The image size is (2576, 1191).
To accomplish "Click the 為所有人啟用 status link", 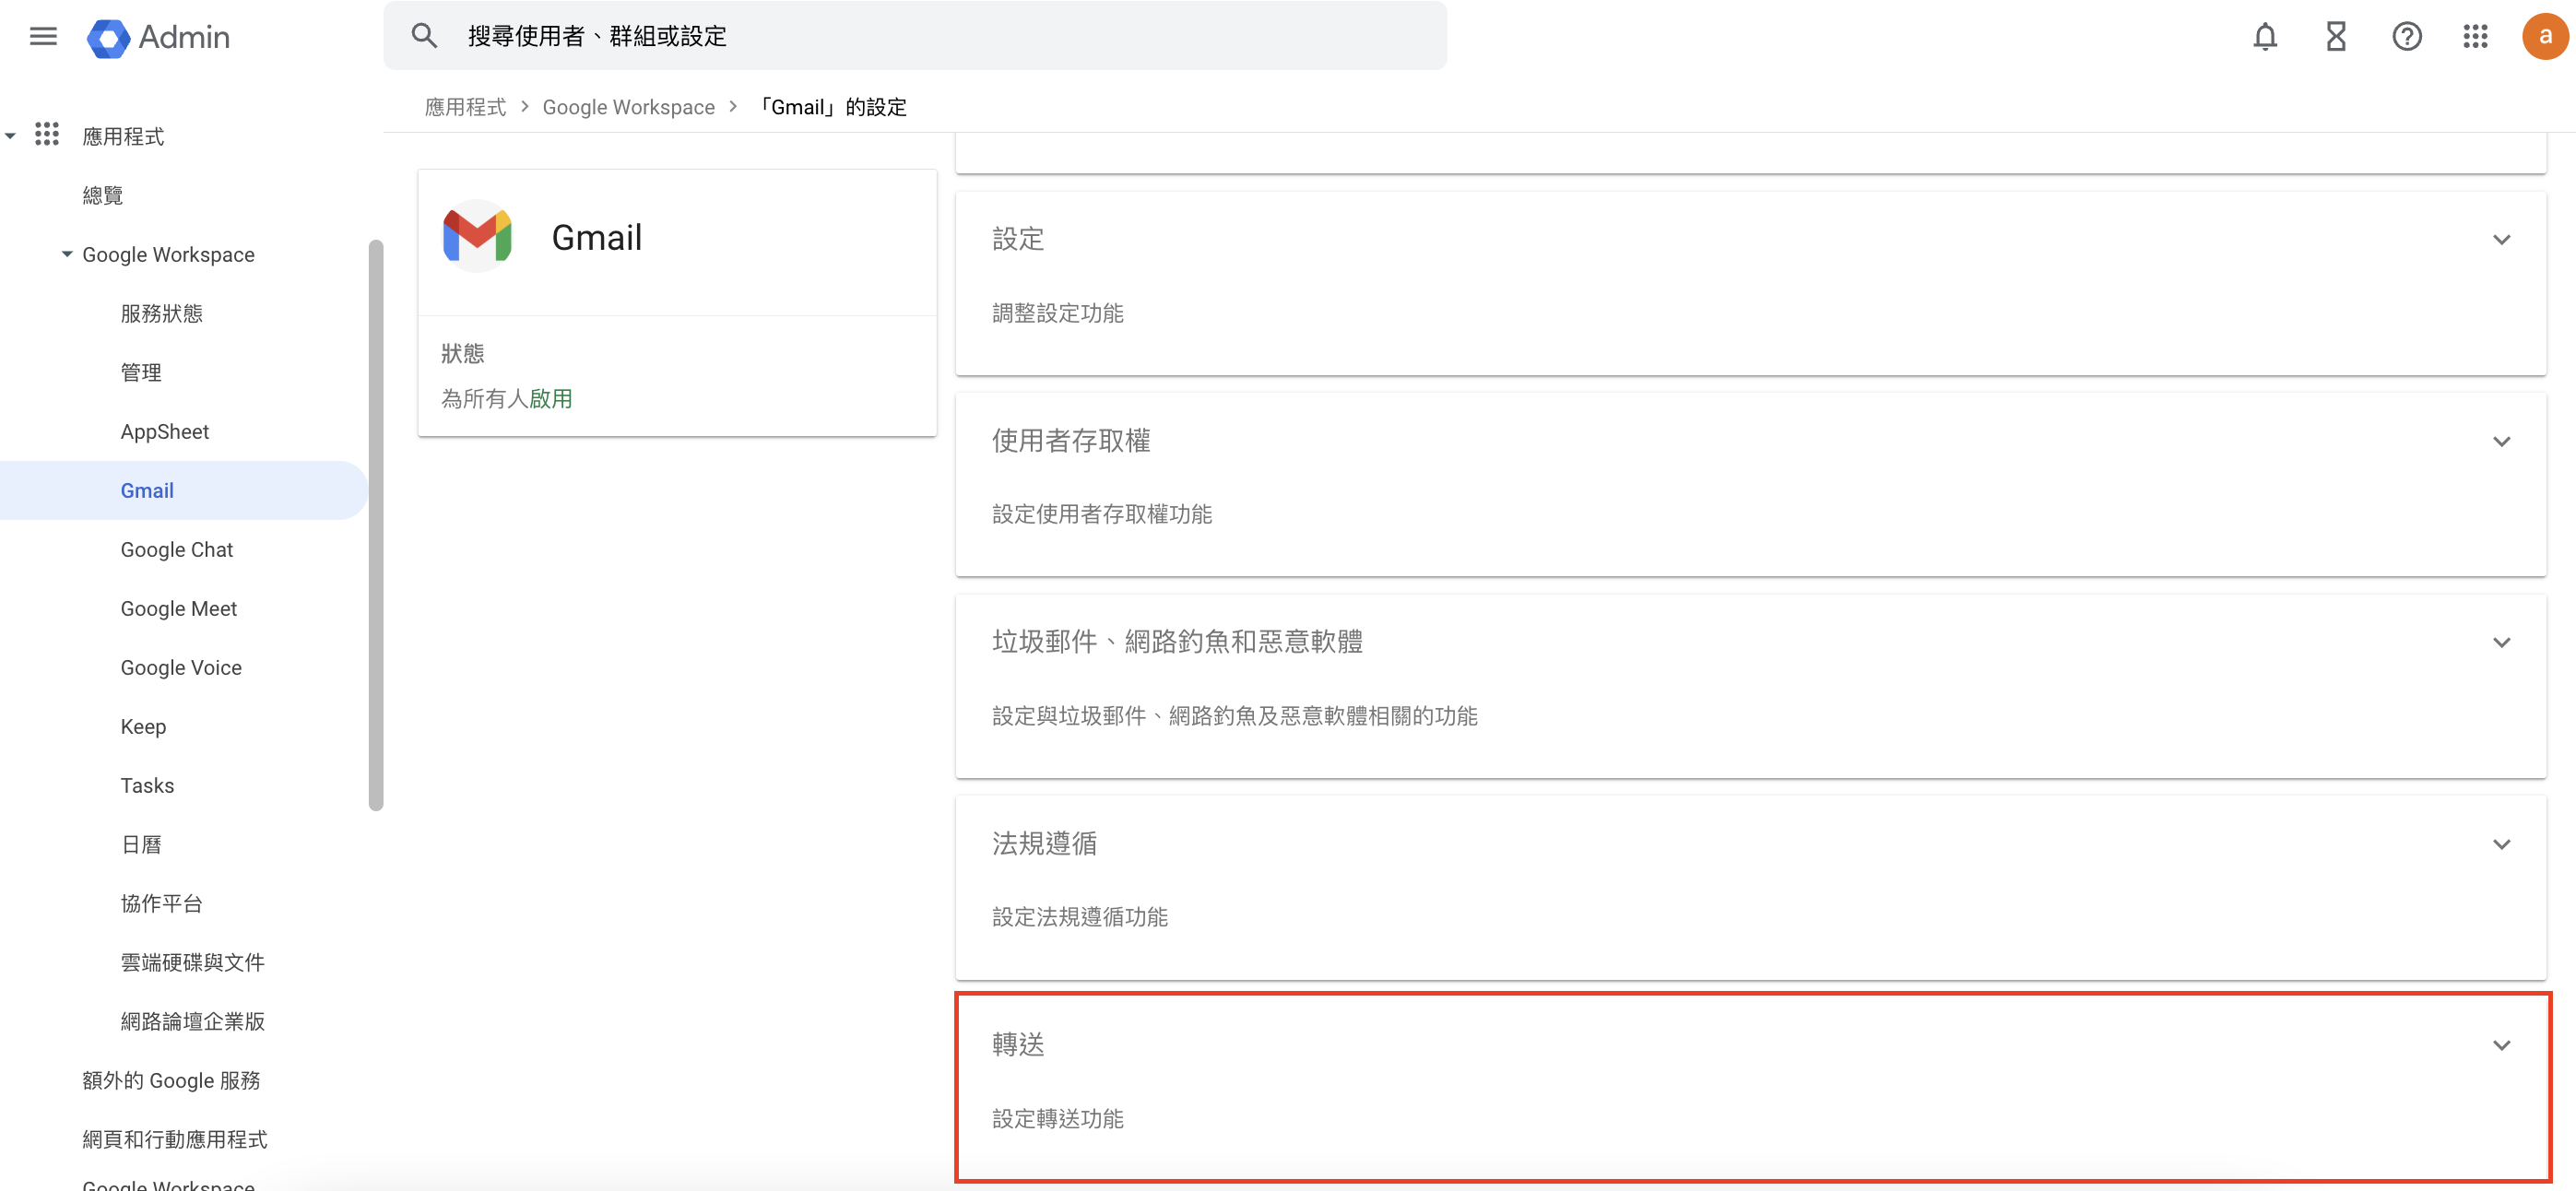I will pyautogui.click(x=507, y=398).
